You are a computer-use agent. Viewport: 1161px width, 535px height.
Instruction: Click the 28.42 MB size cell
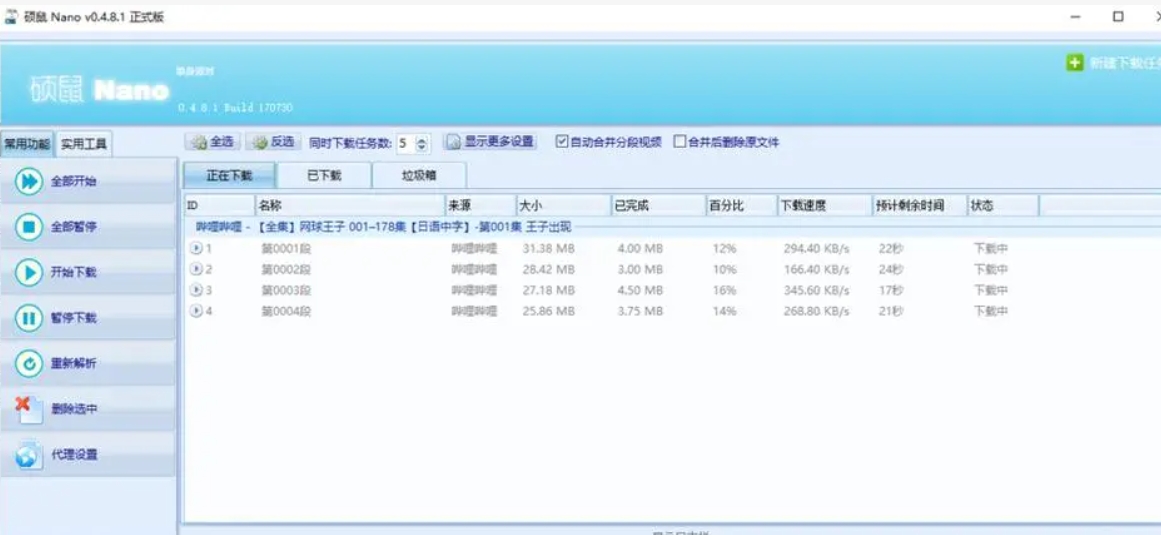(x=549, y=269)
